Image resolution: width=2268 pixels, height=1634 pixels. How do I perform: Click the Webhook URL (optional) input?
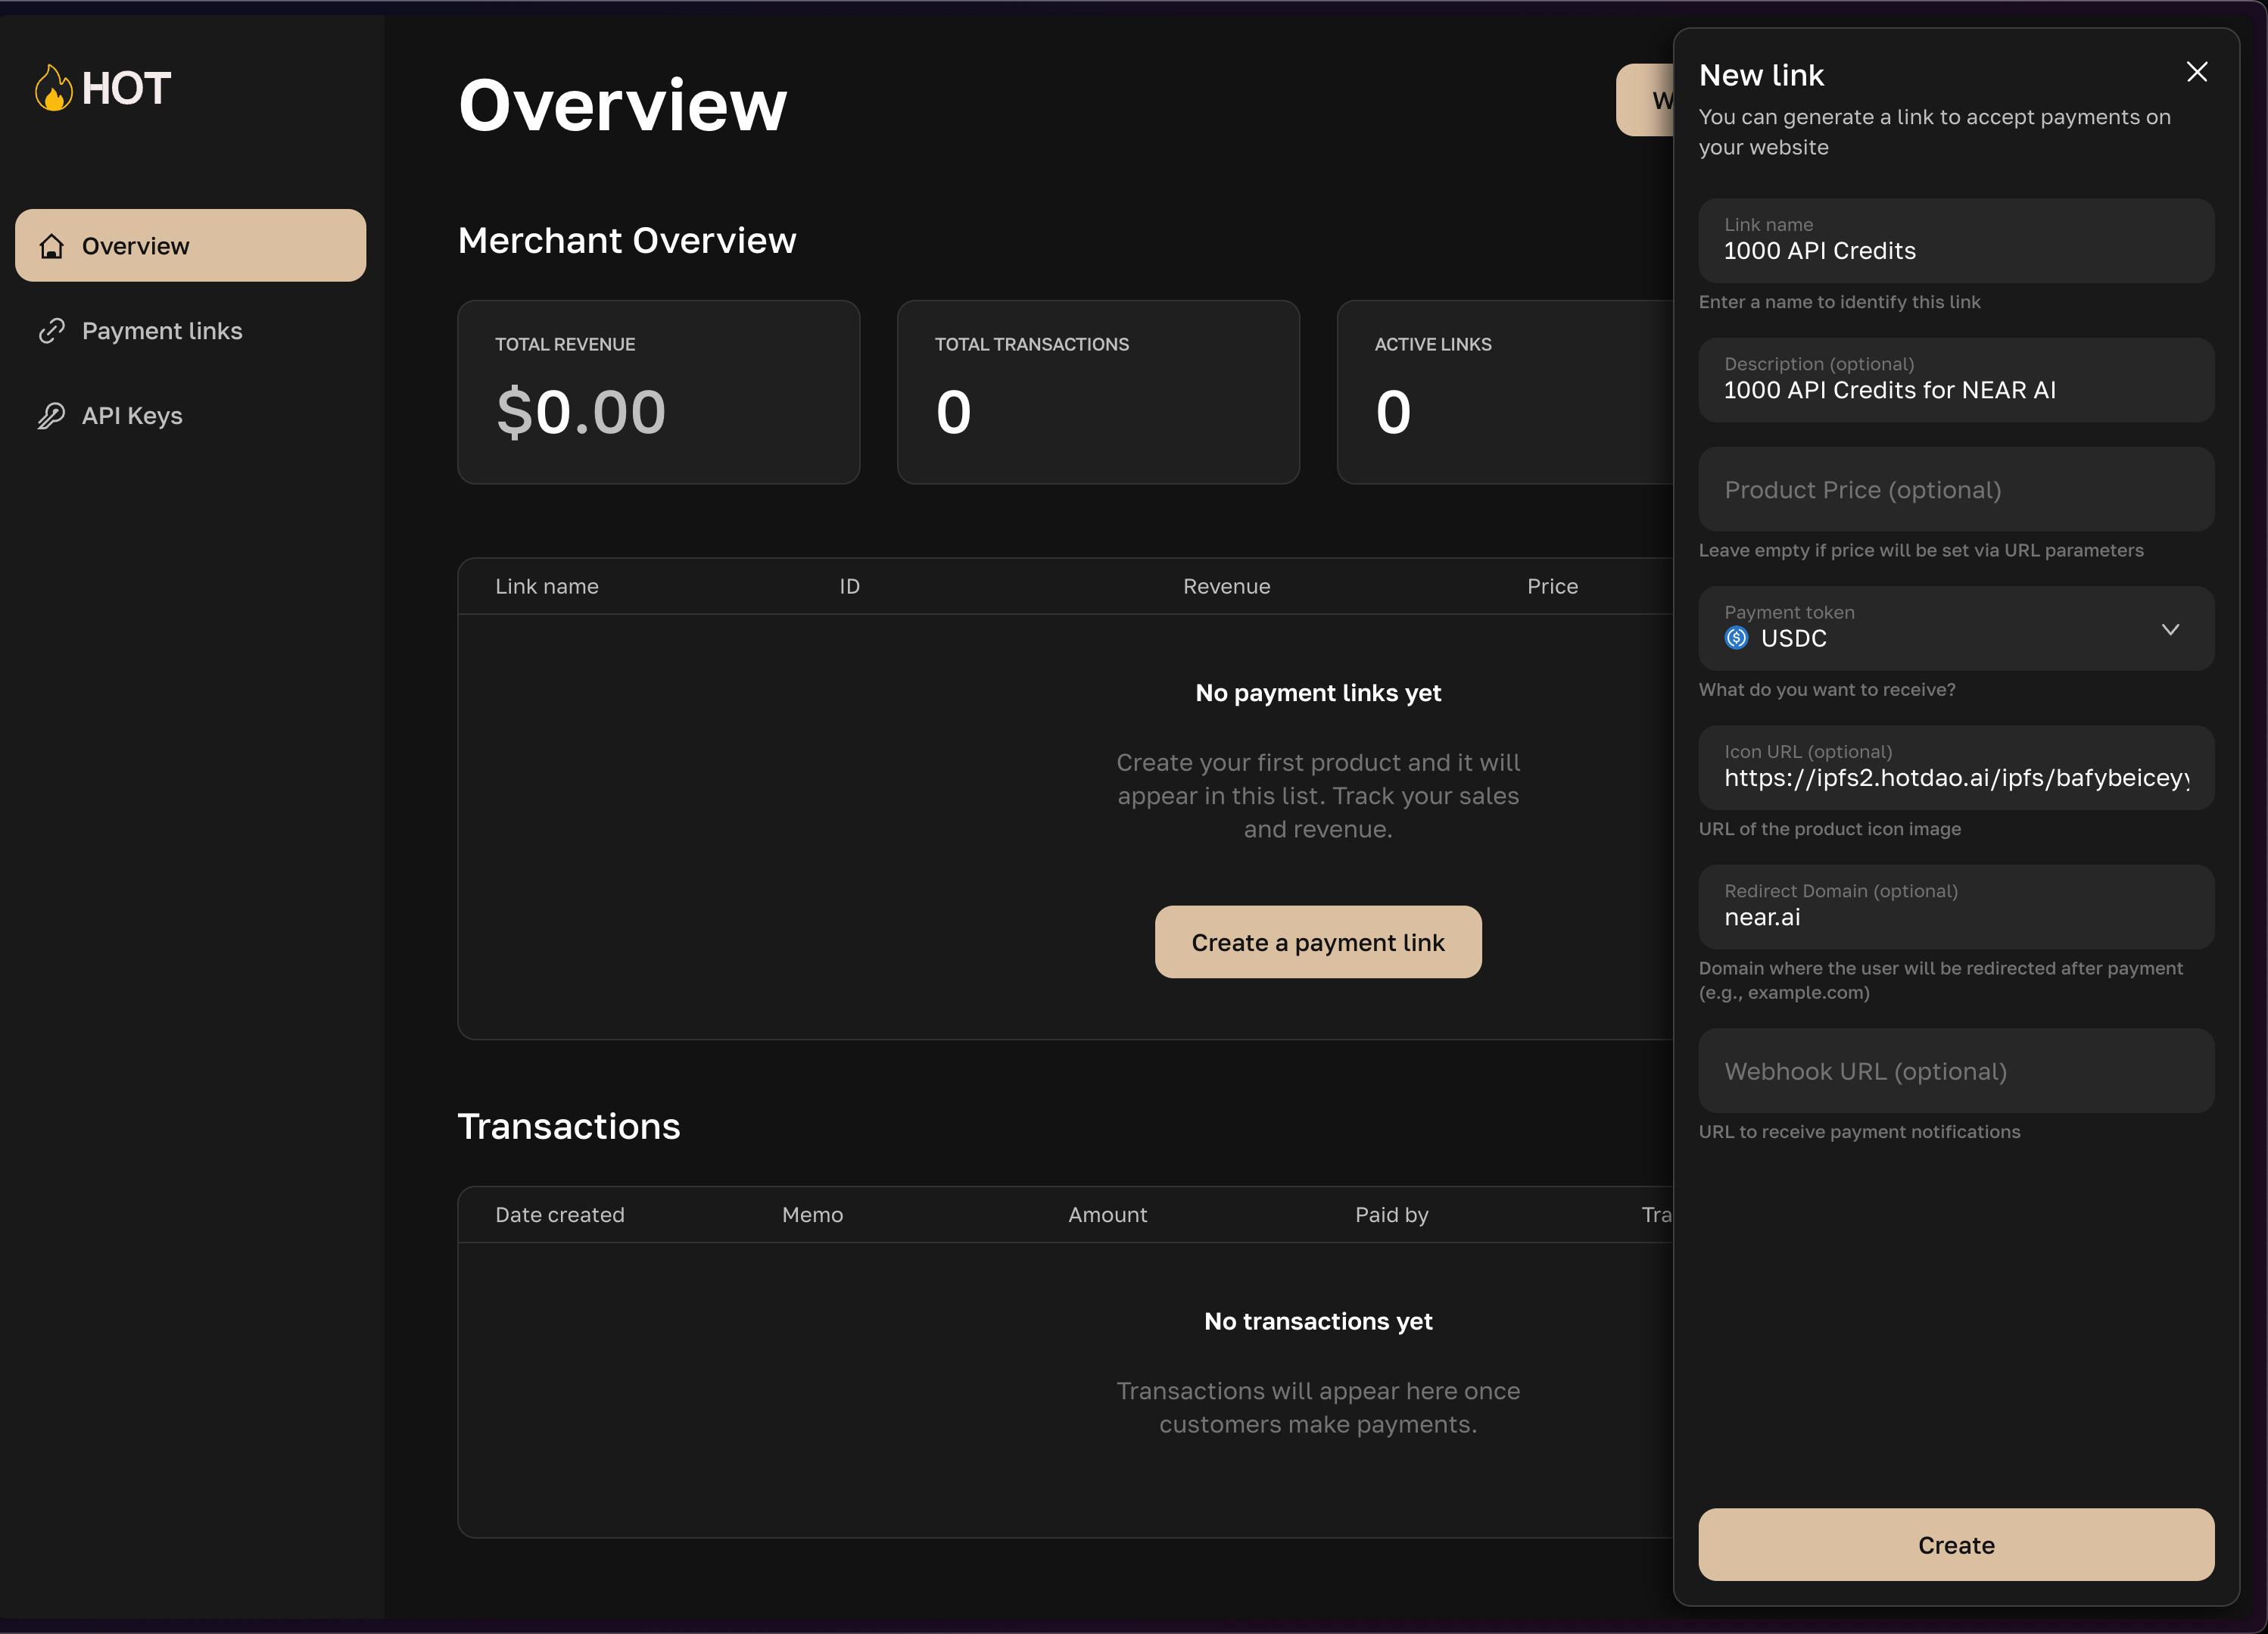[1955, 1071]
